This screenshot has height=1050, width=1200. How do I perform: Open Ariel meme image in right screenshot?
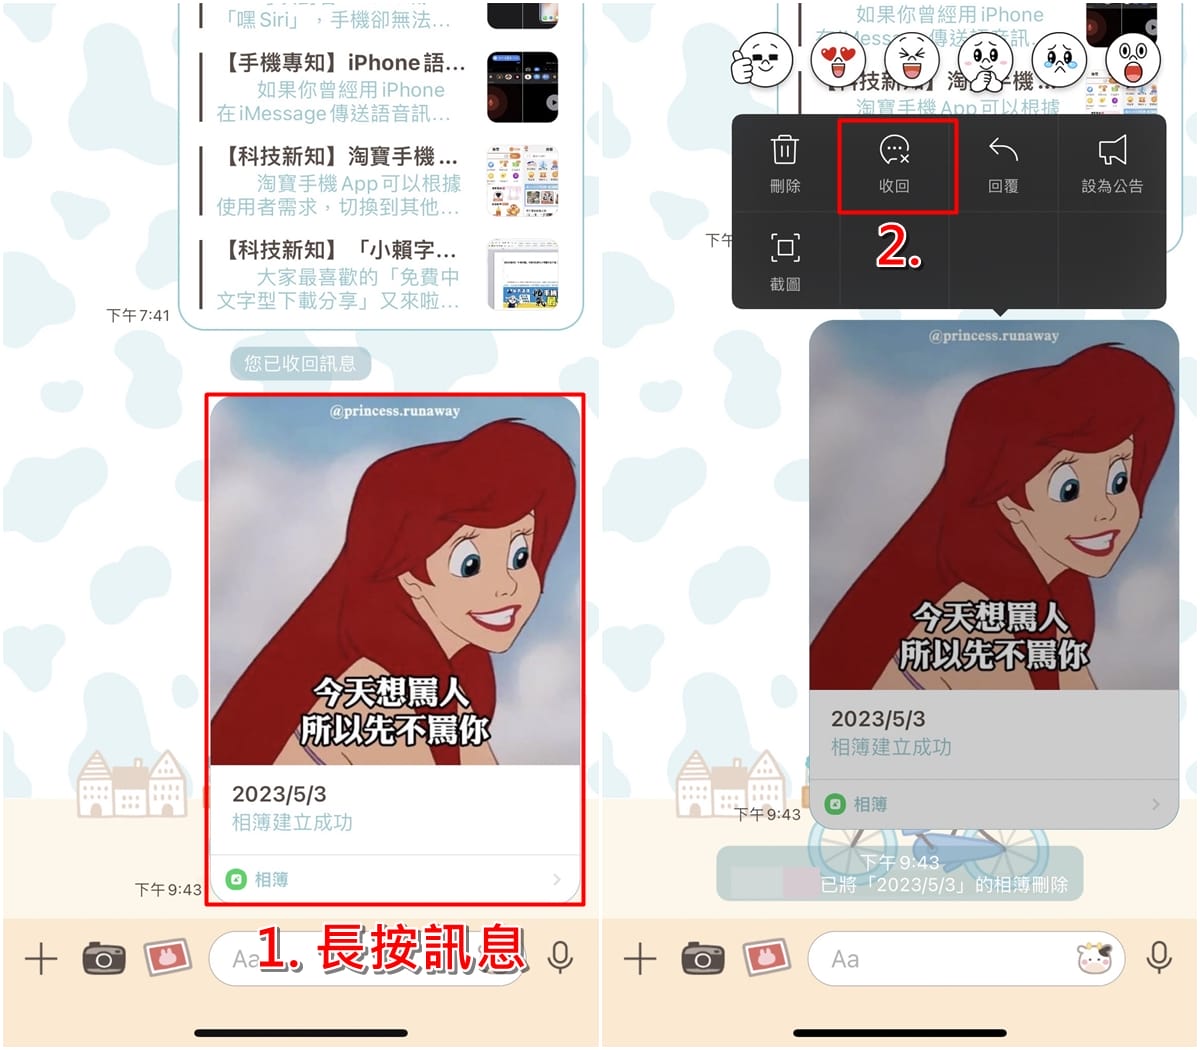coord(994,506)
